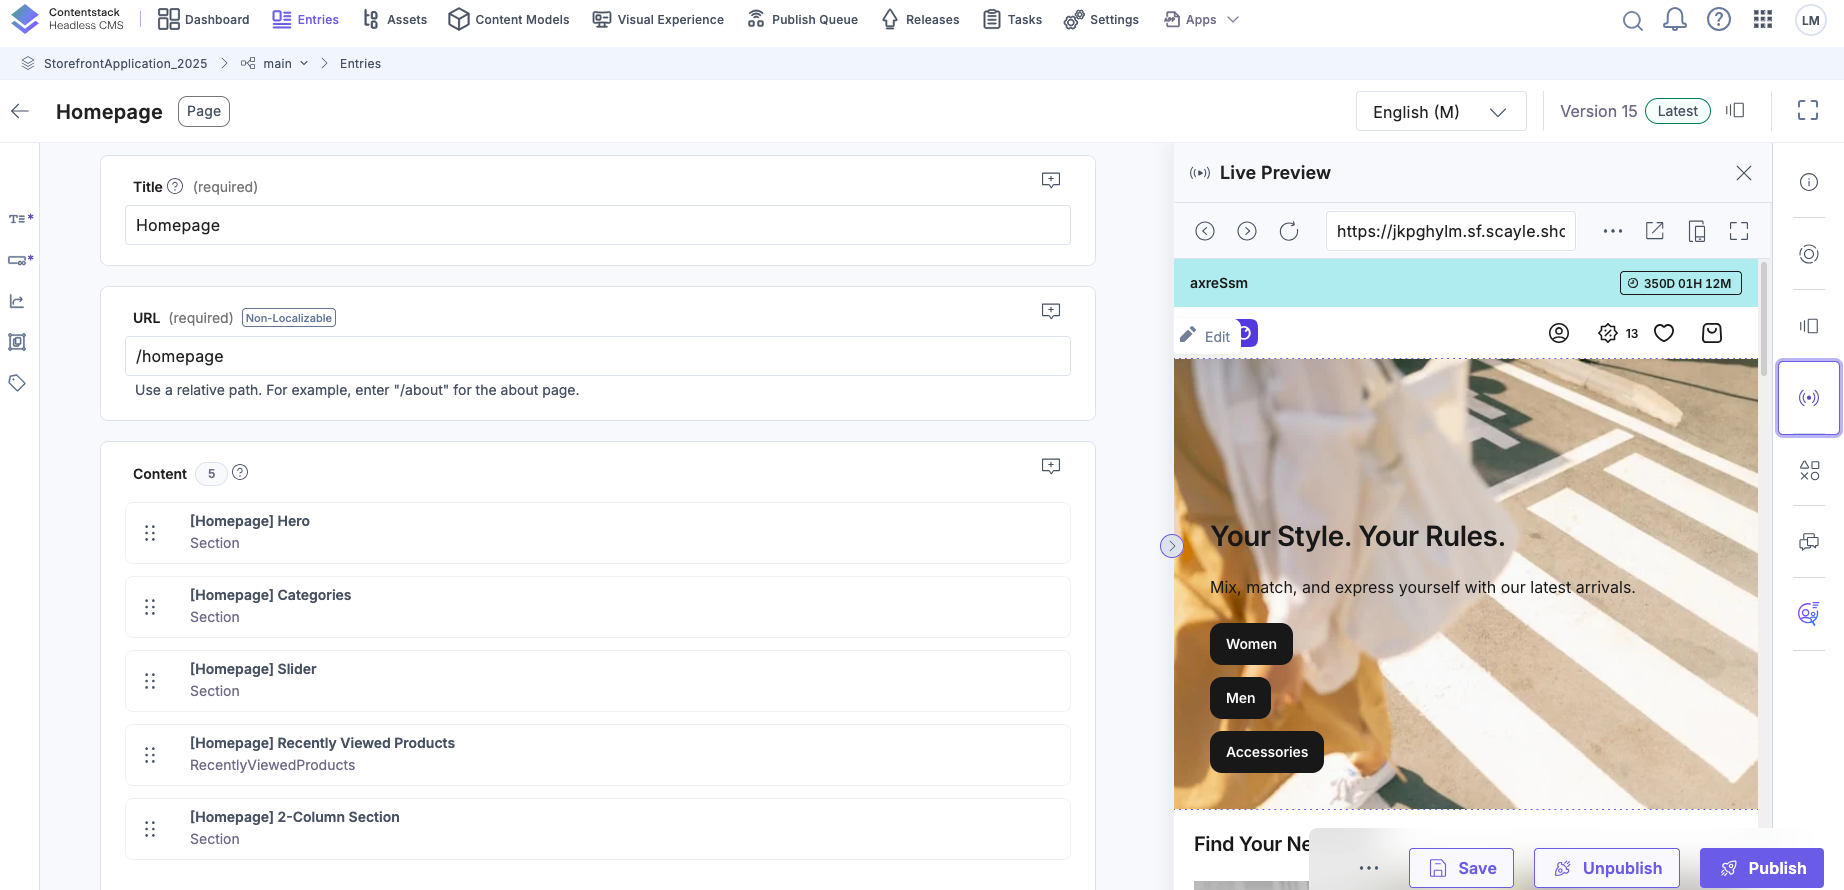Click the wishlist heart in preview
Screen dimensions: 1844x890
[x=1664, y=333]
